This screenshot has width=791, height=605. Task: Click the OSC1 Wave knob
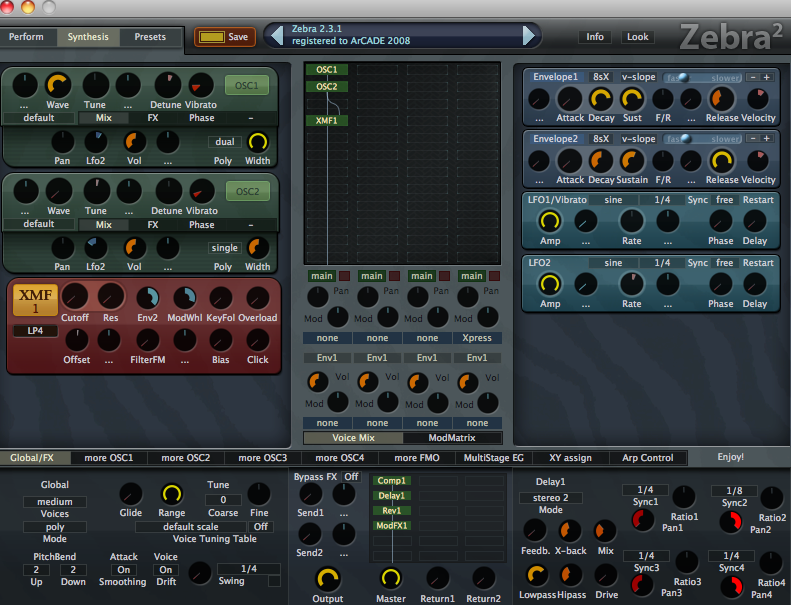click(x=58, y=85)
